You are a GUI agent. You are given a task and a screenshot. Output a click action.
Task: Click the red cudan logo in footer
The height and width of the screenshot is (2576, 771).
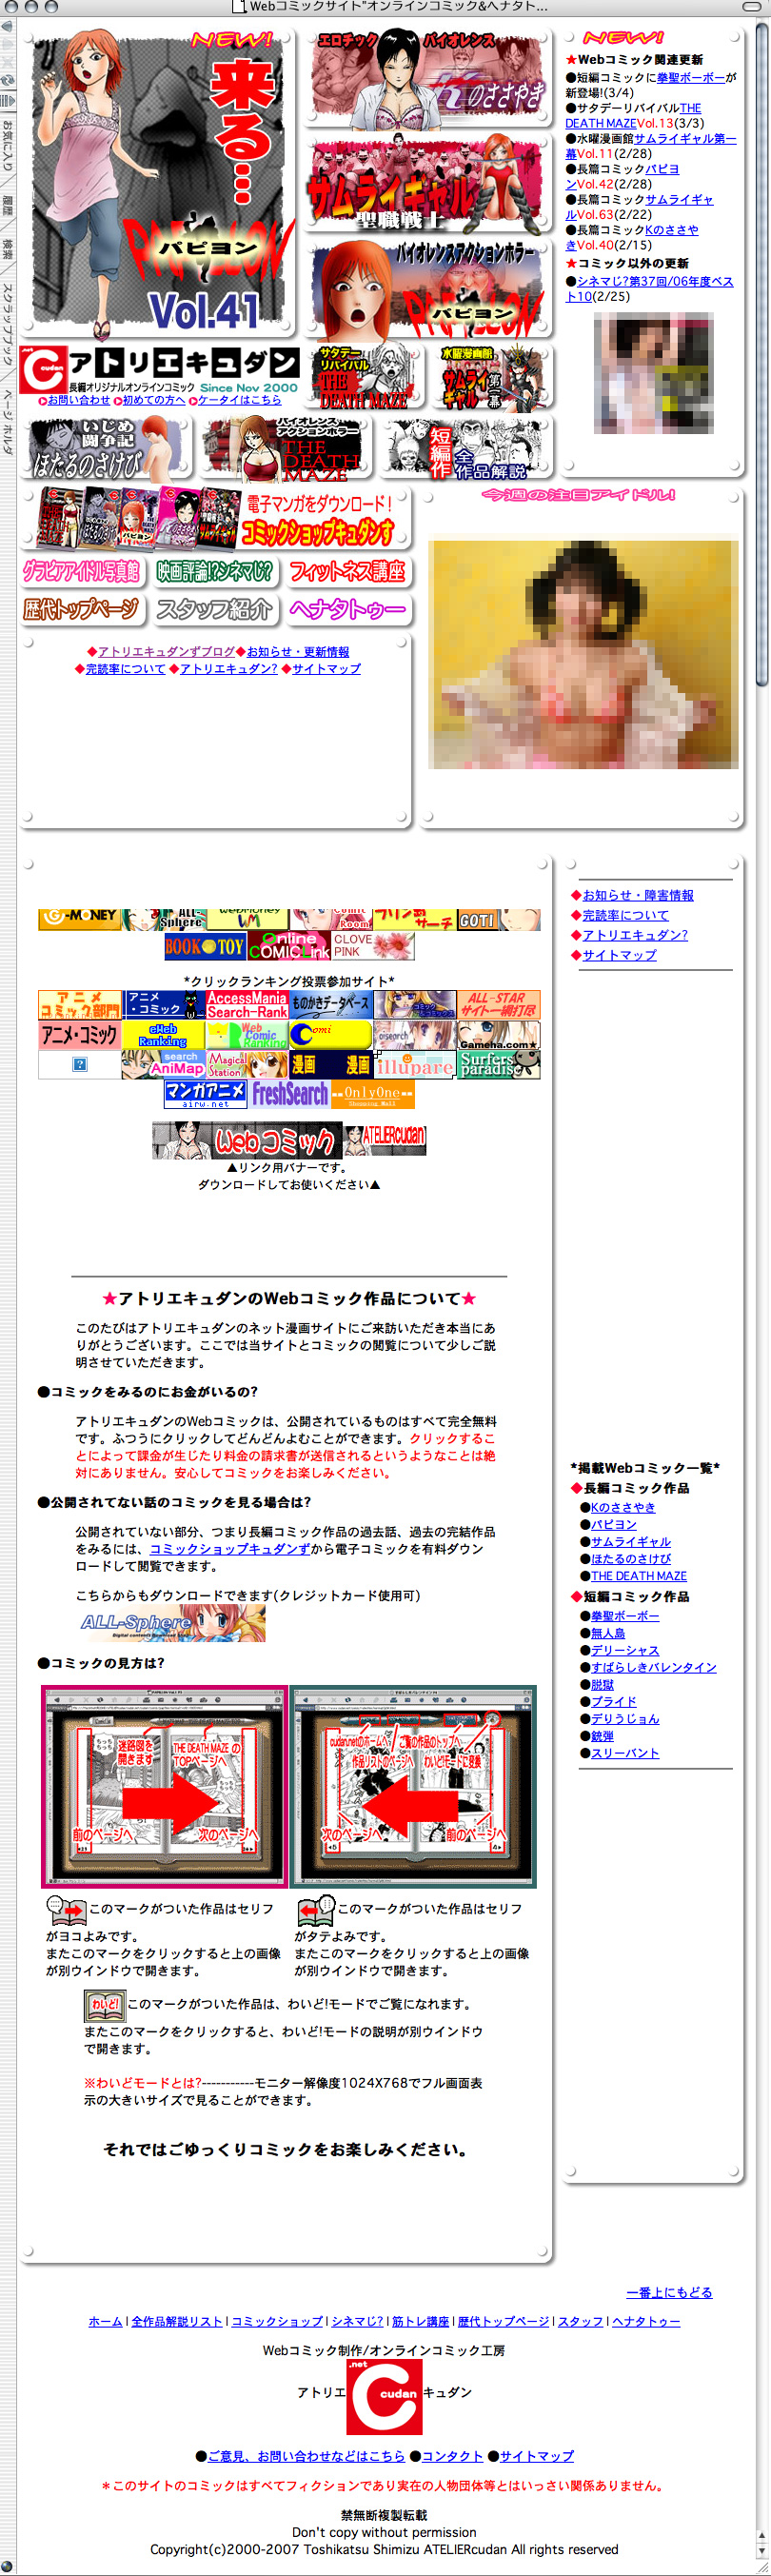[x=384, y=2396]
